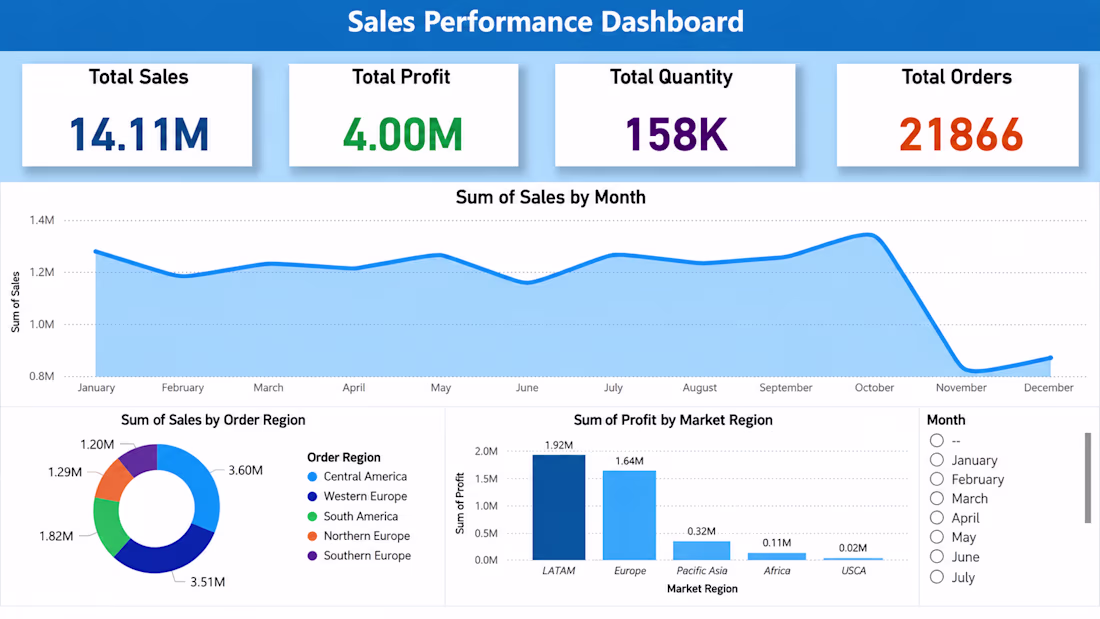Click the Northern Europe orange legend dot

pyautogui.click(x=312, y=535)
